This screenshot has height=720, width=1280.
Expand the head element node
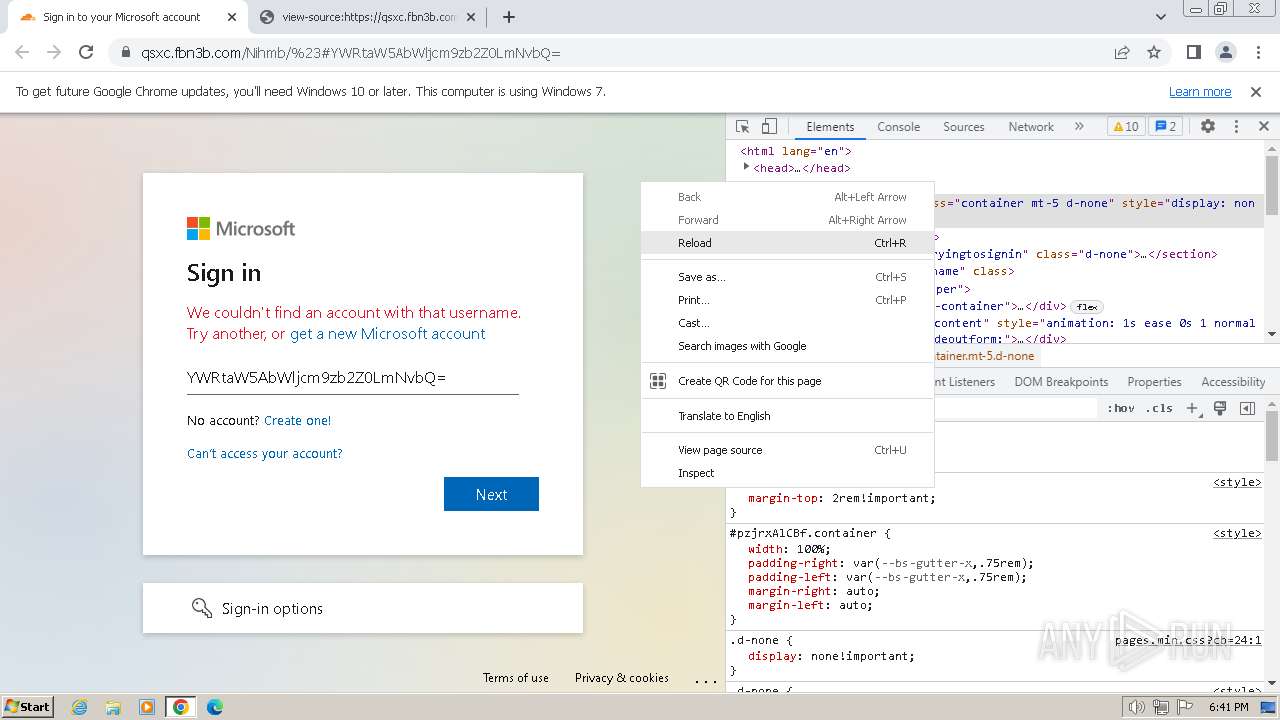[x=746, y=167]
